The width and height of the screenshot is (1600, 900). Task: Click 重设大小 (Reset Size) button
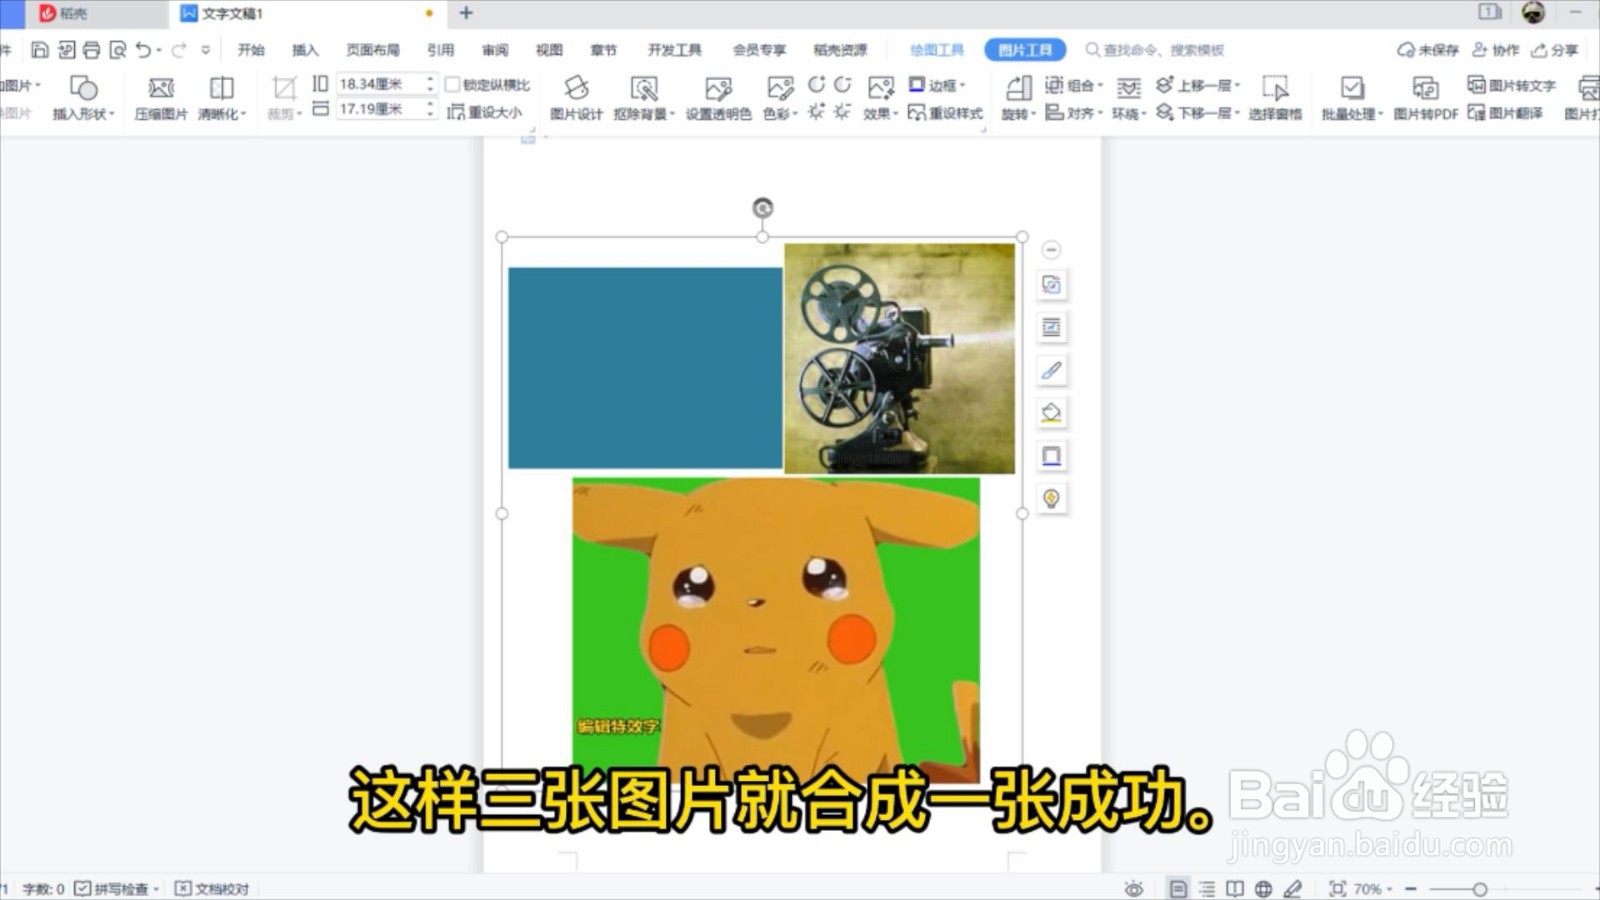click(485, 112)
